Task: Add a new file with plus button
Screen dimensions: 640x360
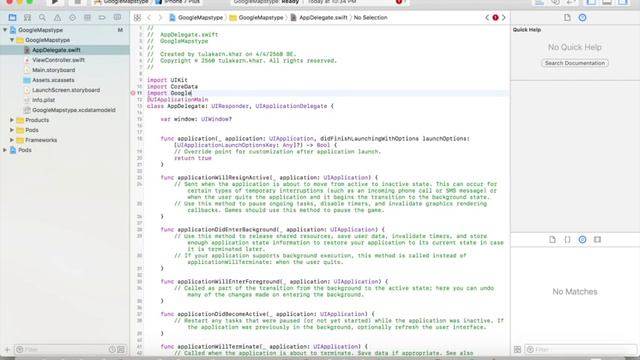Action: tap(7, 350)
